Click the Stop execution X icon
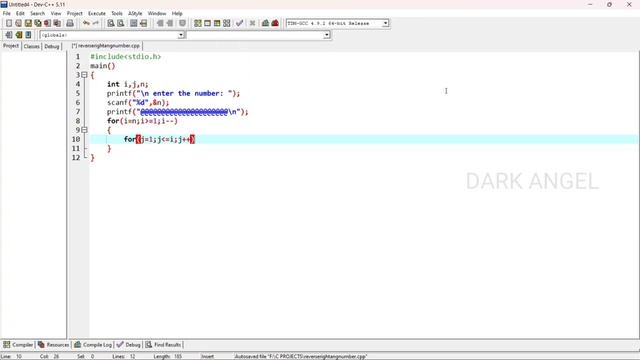Viewport: 640px width, 360px height. pos(252,23)
